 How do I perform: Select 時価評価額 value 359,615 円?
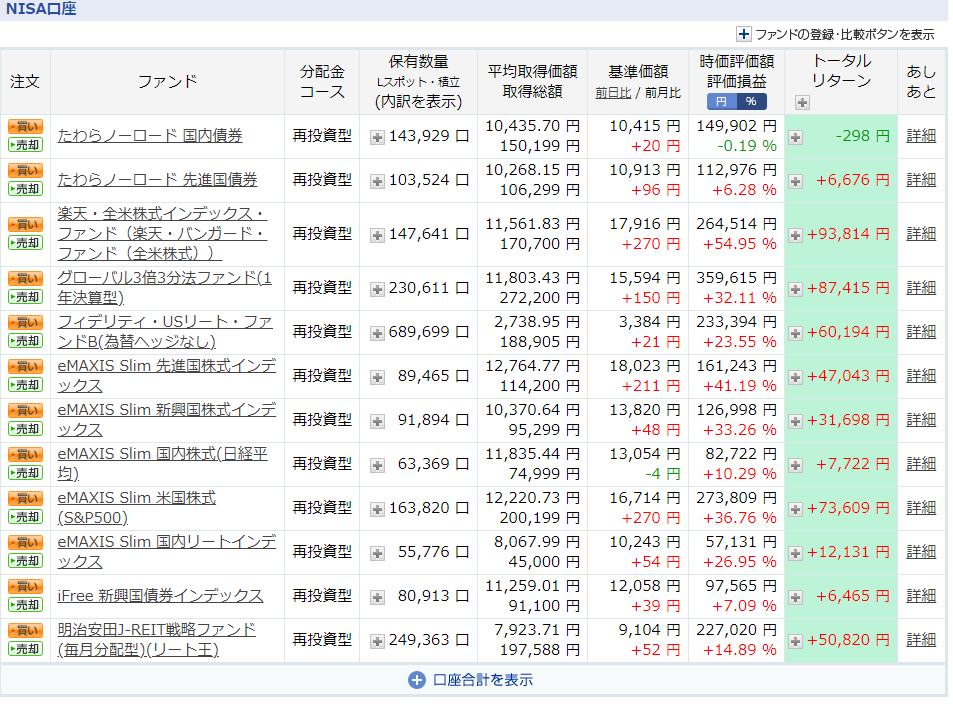[737, 278]
